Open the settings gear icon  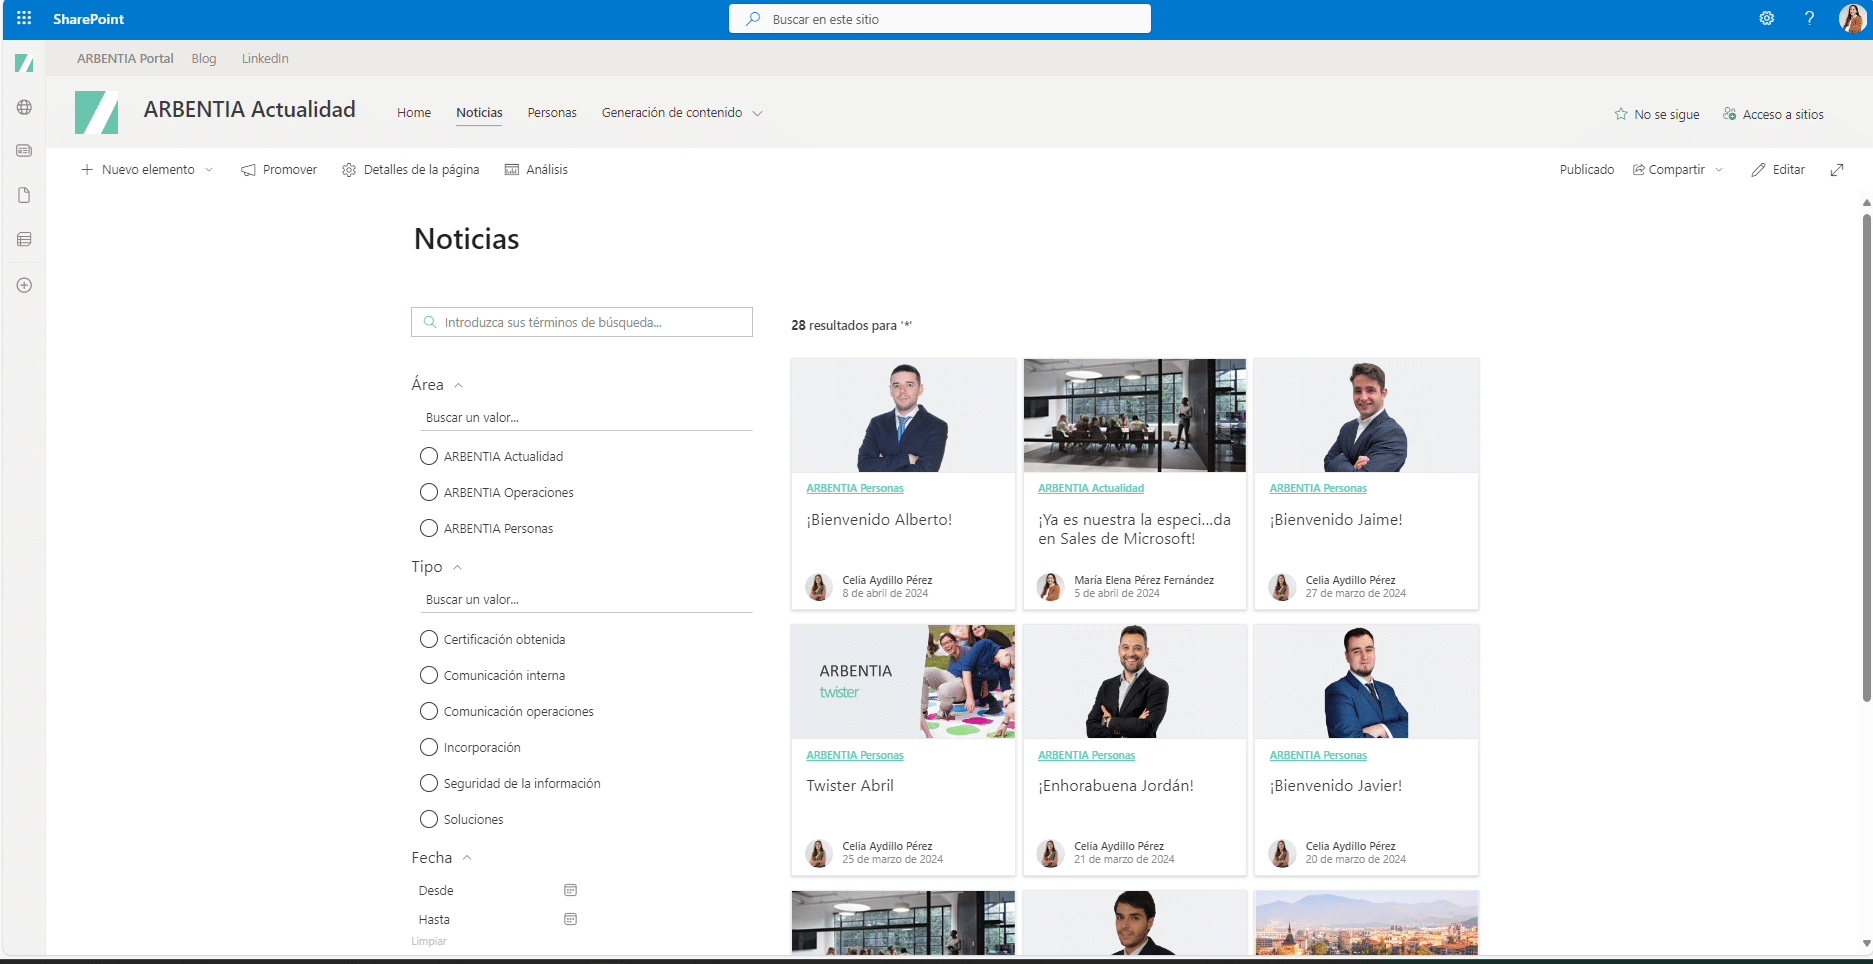[1767, 18]
